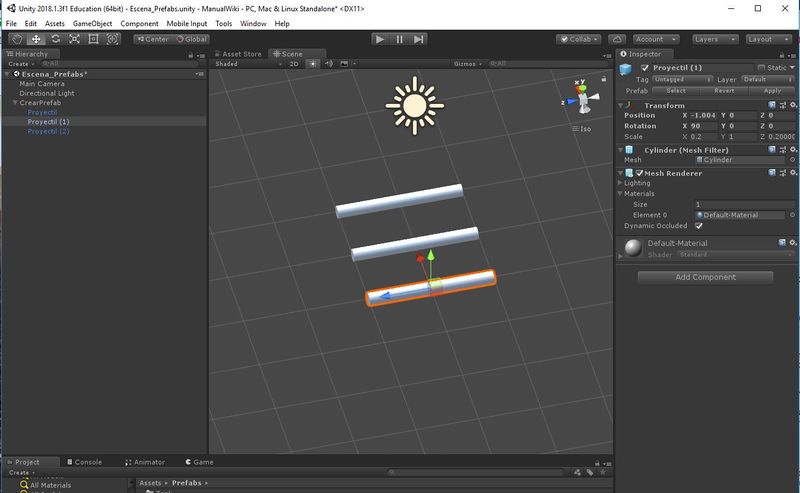The image size is (800, 493).
Task: Lock the Inspector panel
Action: pos(782,55)
